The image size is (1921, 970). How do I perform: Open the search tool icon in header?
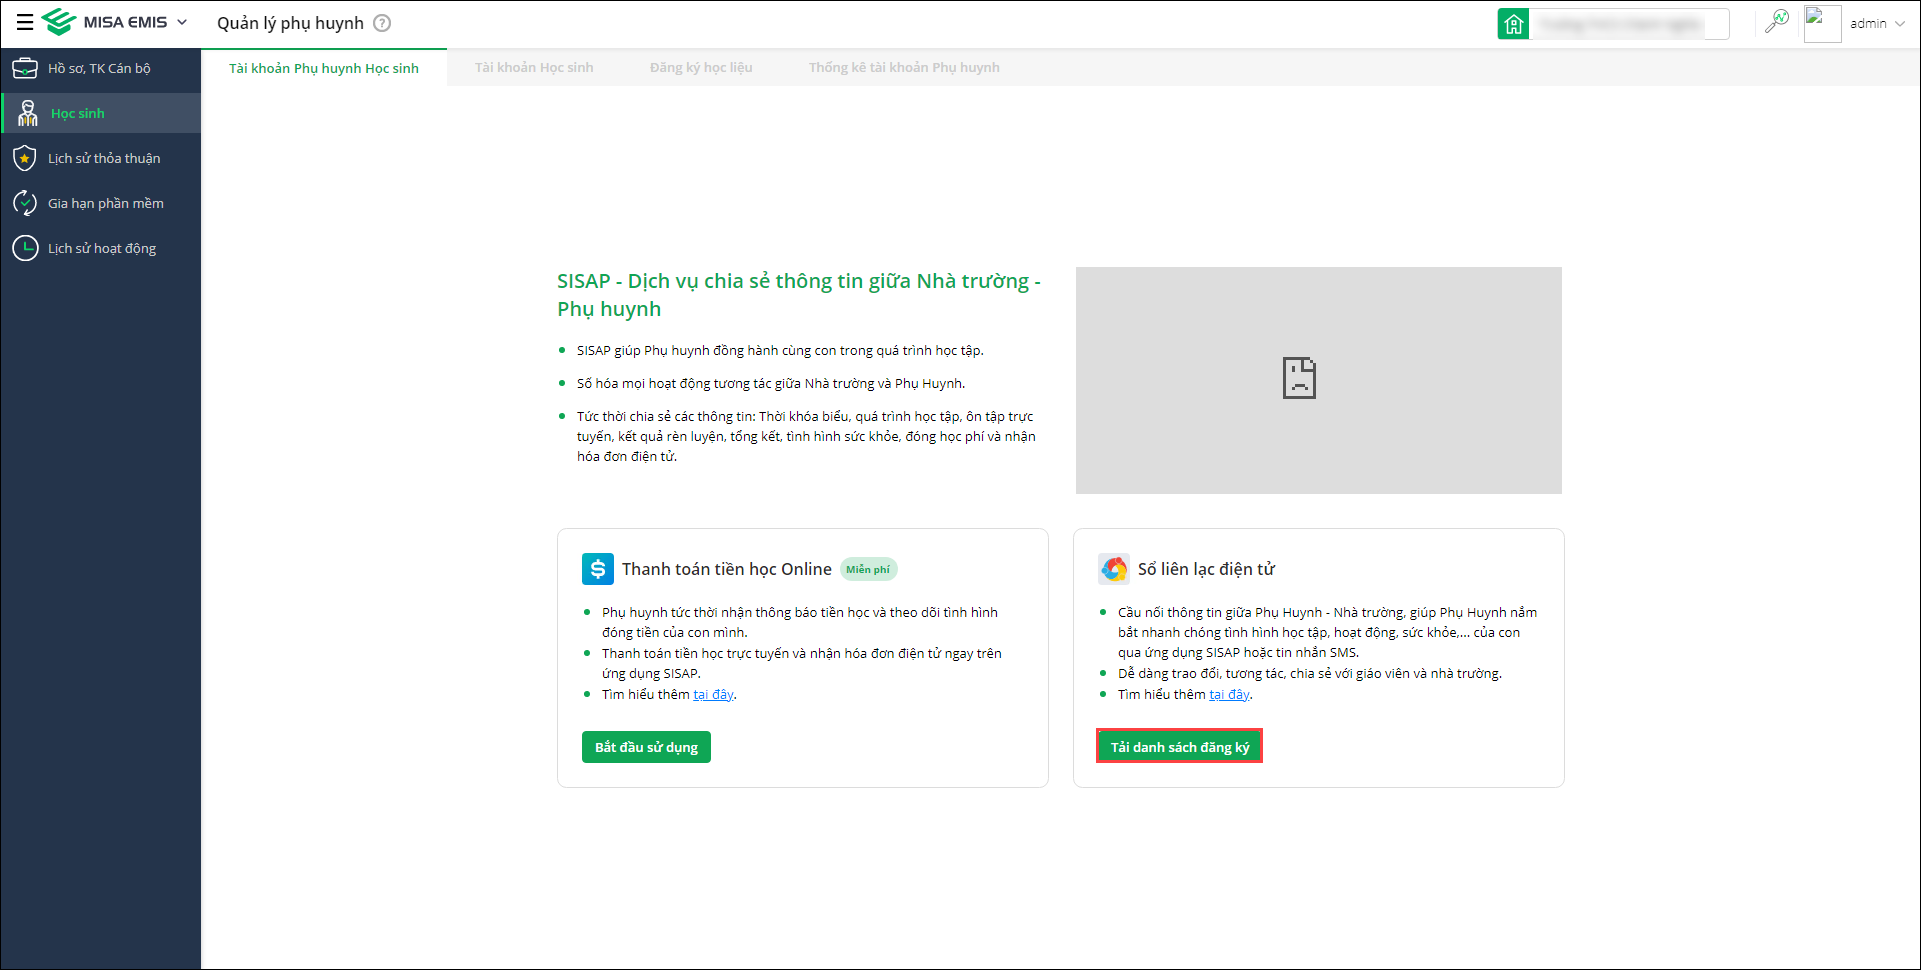[1777, 22]
